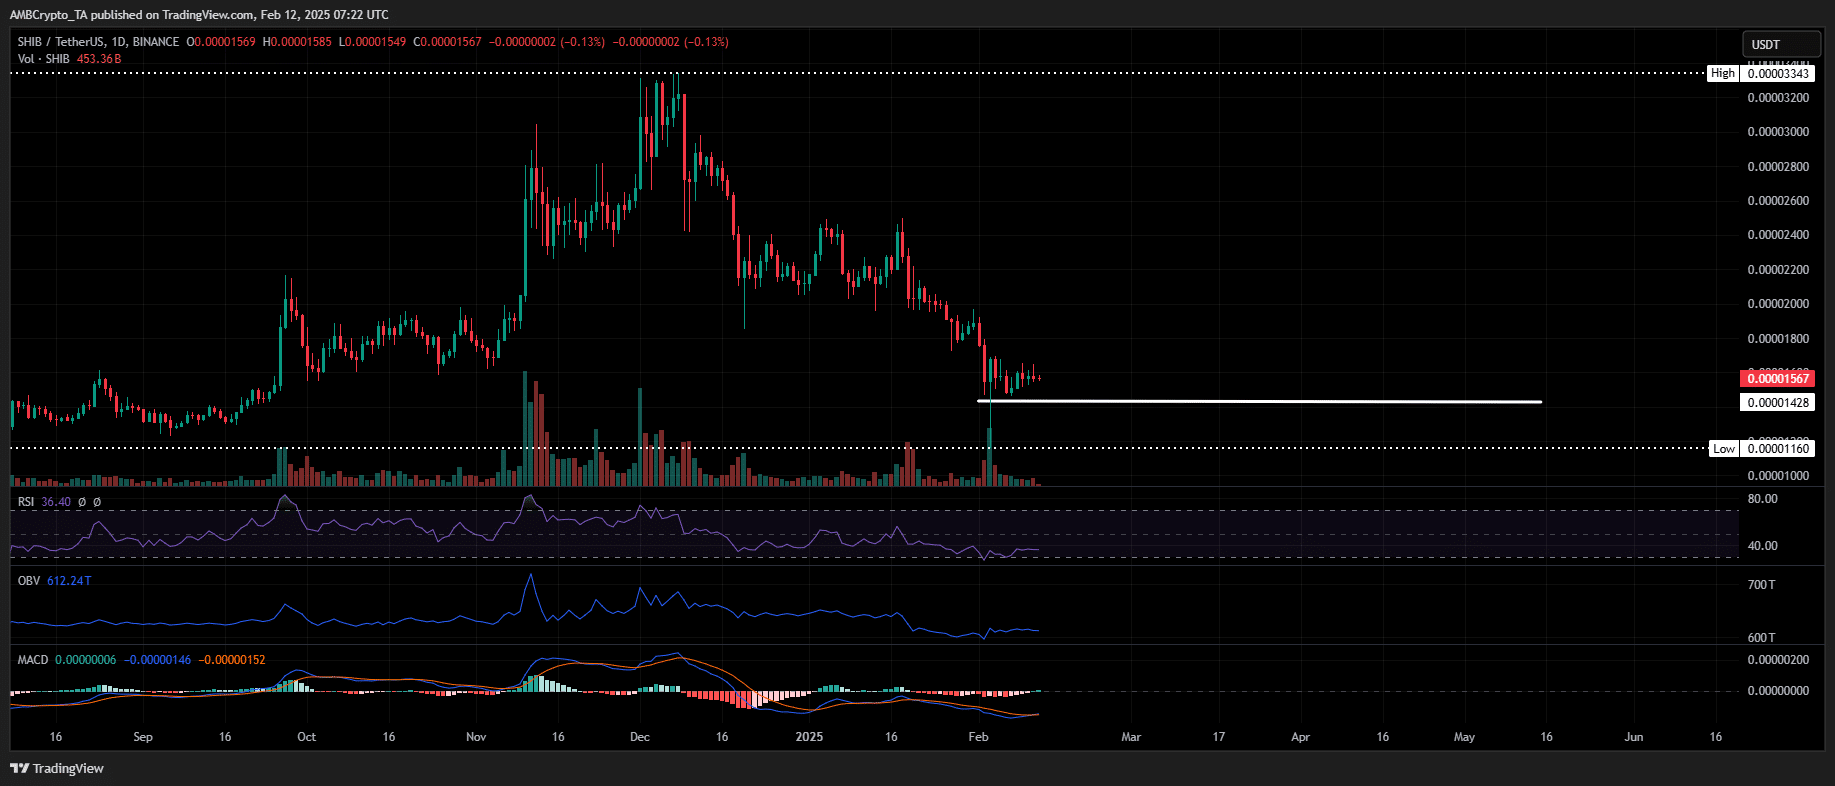Click the OBV scale value 700T
Screen dimensions: 1835x786
[1761, 585]
